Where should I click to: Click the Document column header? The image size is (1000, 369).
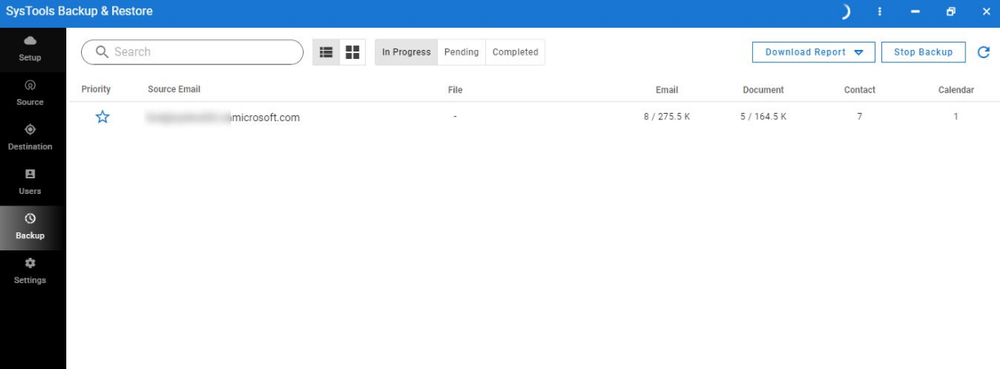(x=763, y=90)
